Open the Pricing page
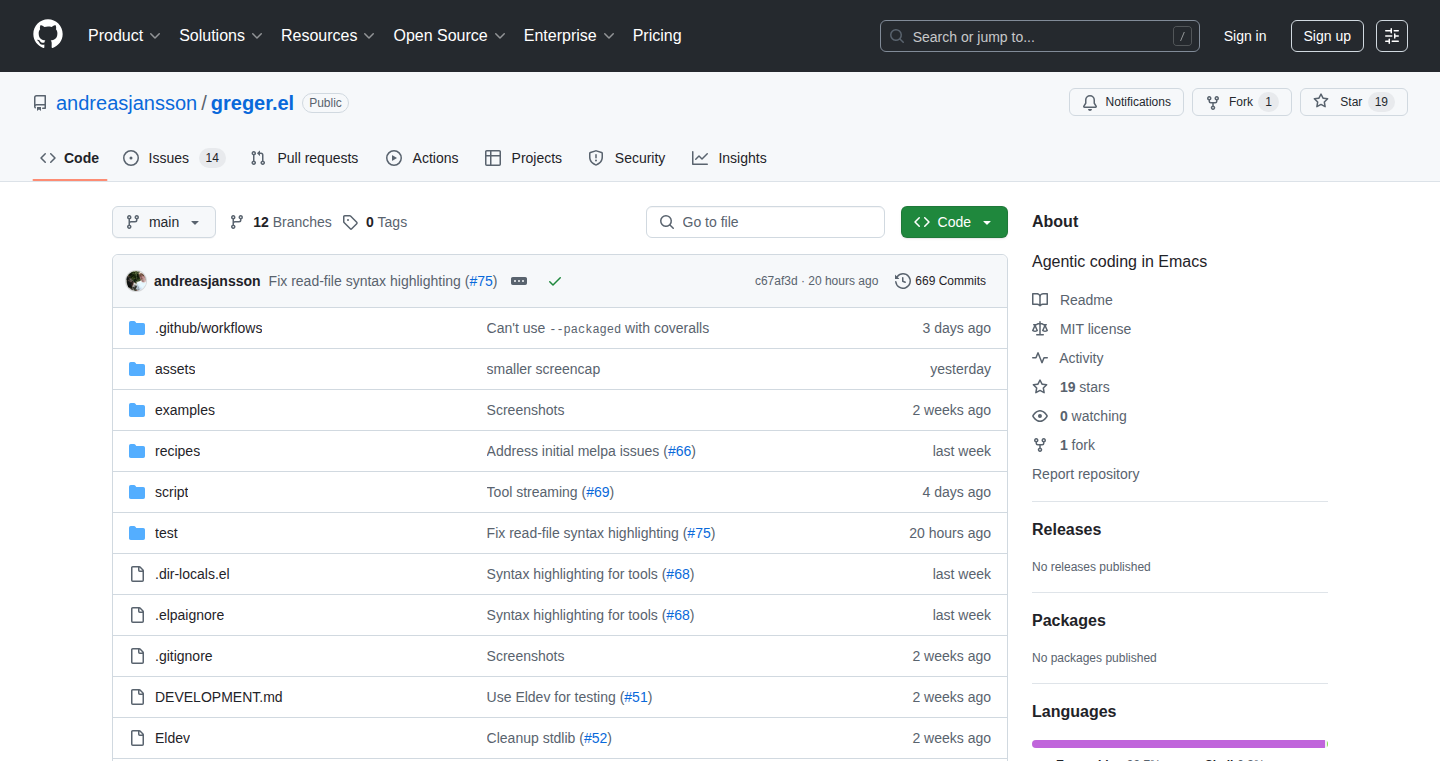 [657, 36]
